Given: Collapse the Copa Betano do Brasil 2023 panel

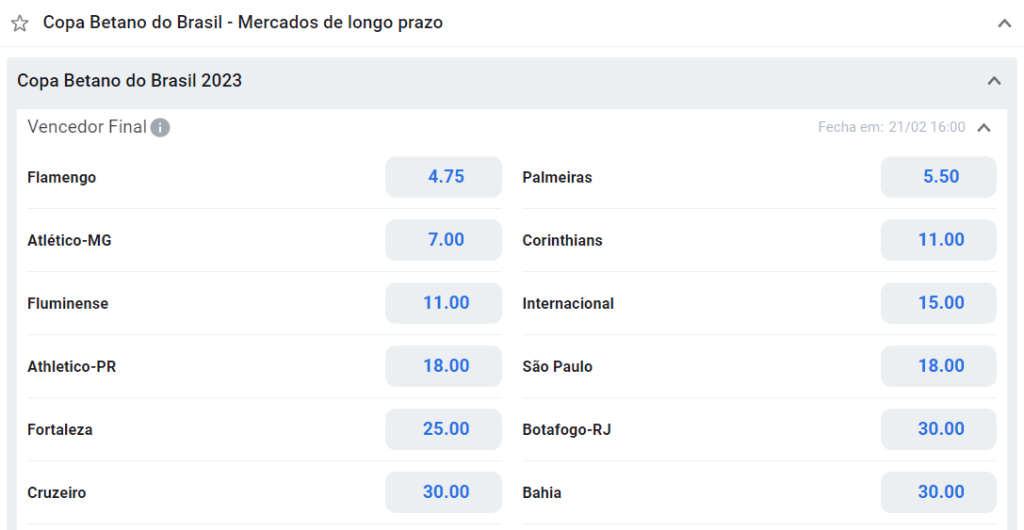Looking at the screenshot, I should [x=994, y=81].
